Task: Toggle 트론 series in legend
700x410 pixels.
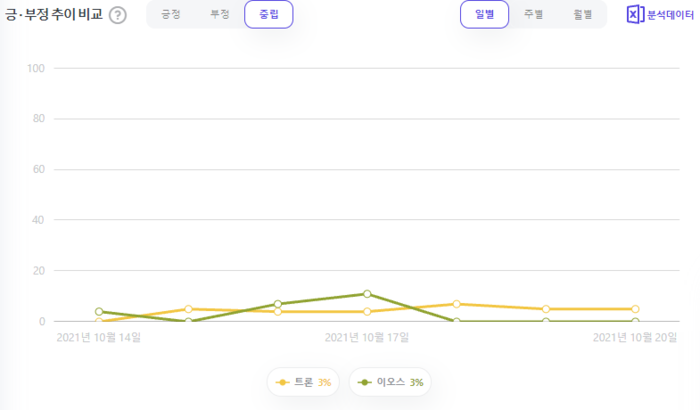Action: click(x=303, y=382)
